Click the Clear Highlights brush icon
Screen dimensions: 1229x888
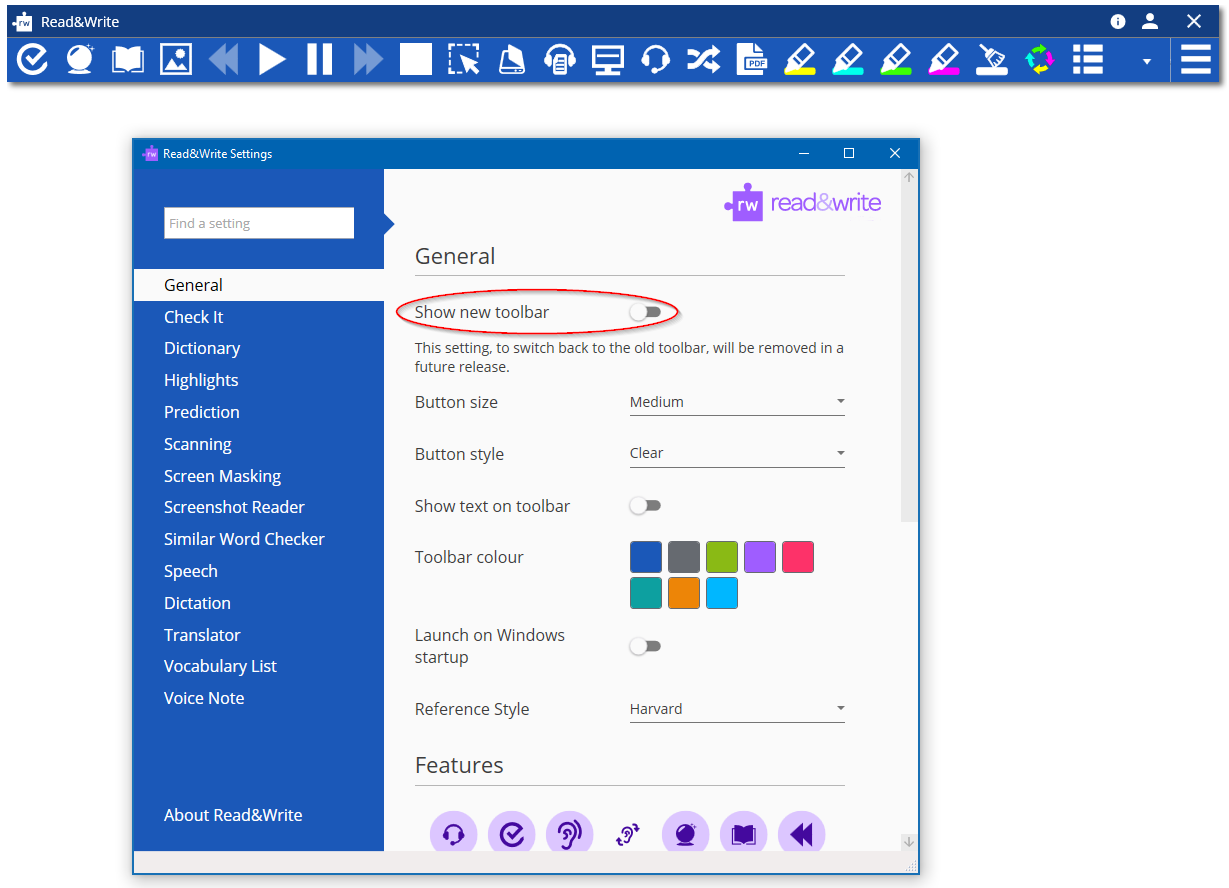point(992,59)
